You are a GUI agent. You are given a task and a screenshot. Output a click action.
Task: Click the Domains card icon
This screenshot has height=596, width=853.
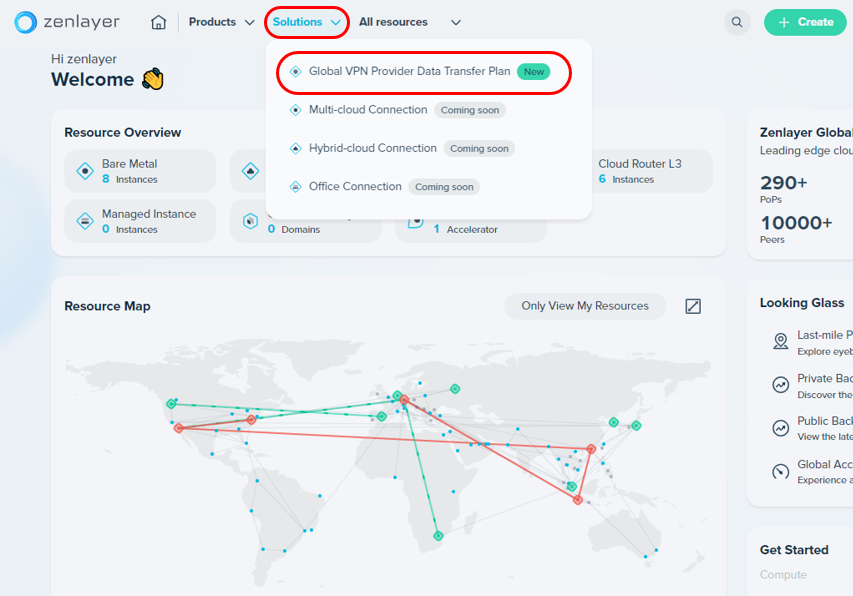(x=250, y=221)
